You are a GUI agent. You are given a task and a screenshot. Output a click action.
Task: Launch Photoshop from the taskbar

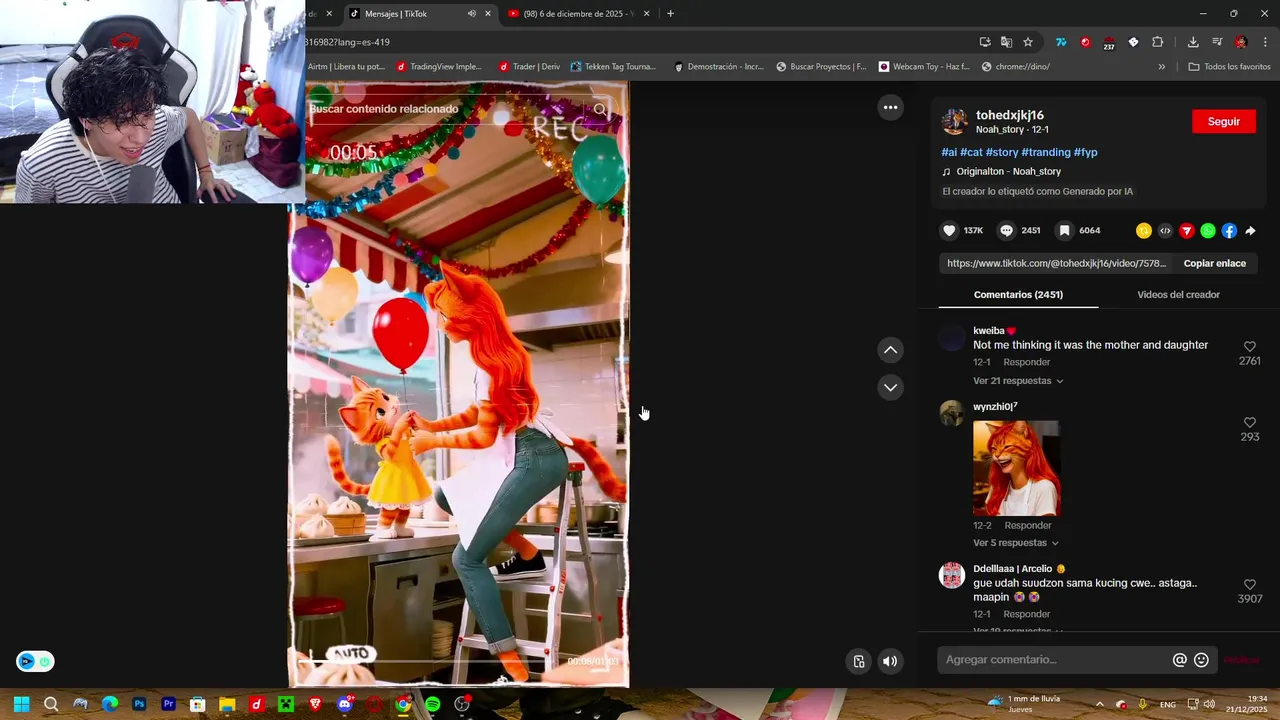pos(139,704)
